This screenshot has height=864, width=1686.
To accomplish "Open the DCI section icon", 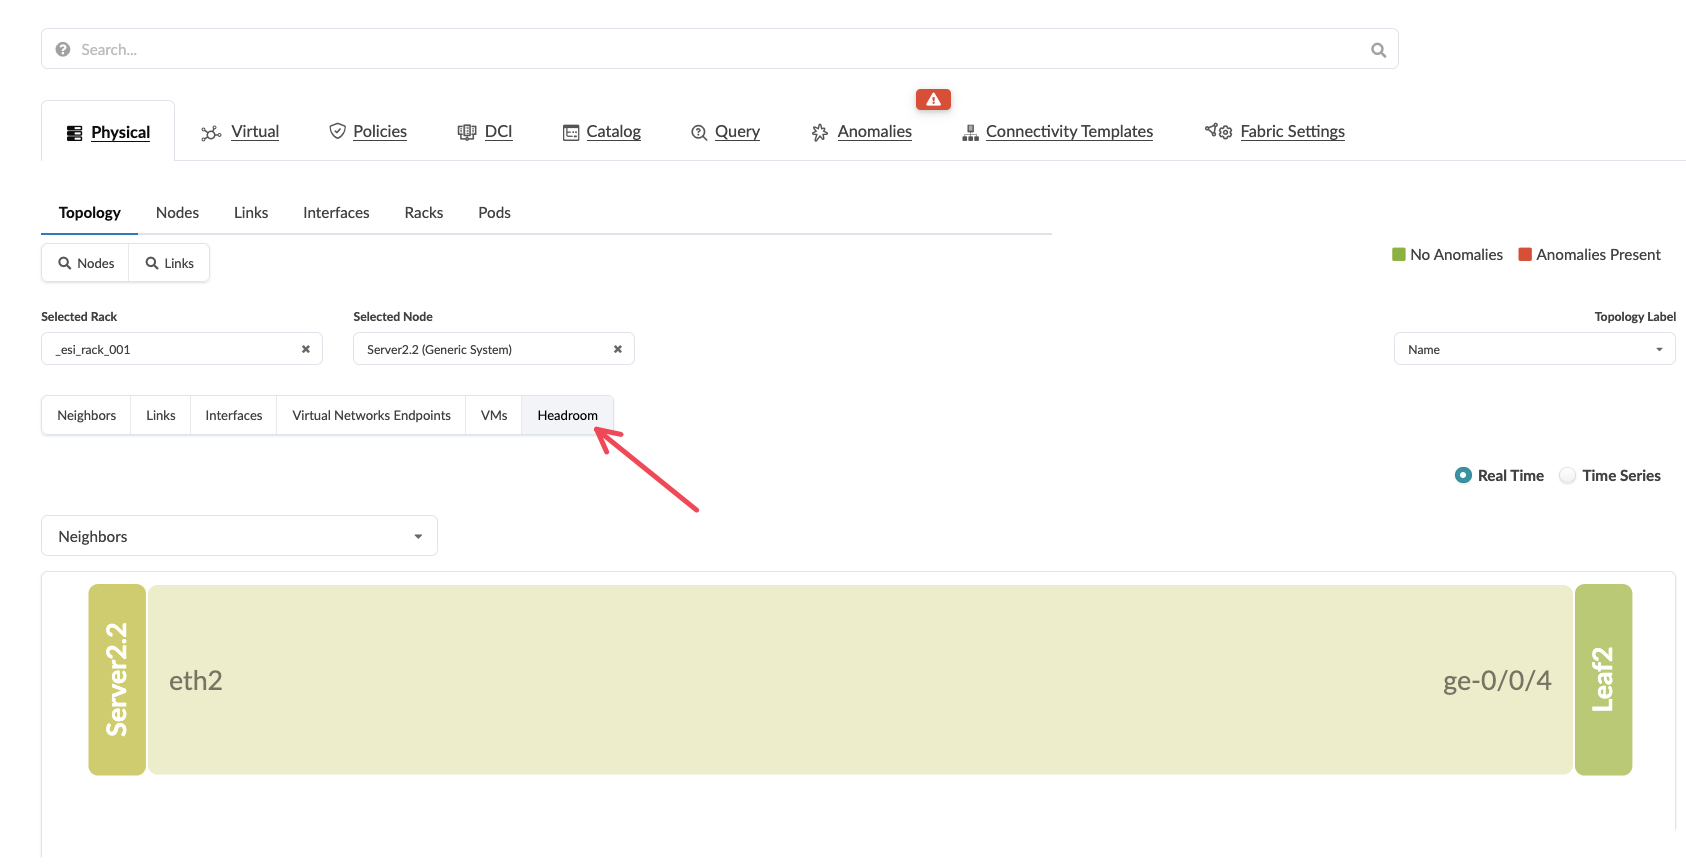I will (466, 132).
